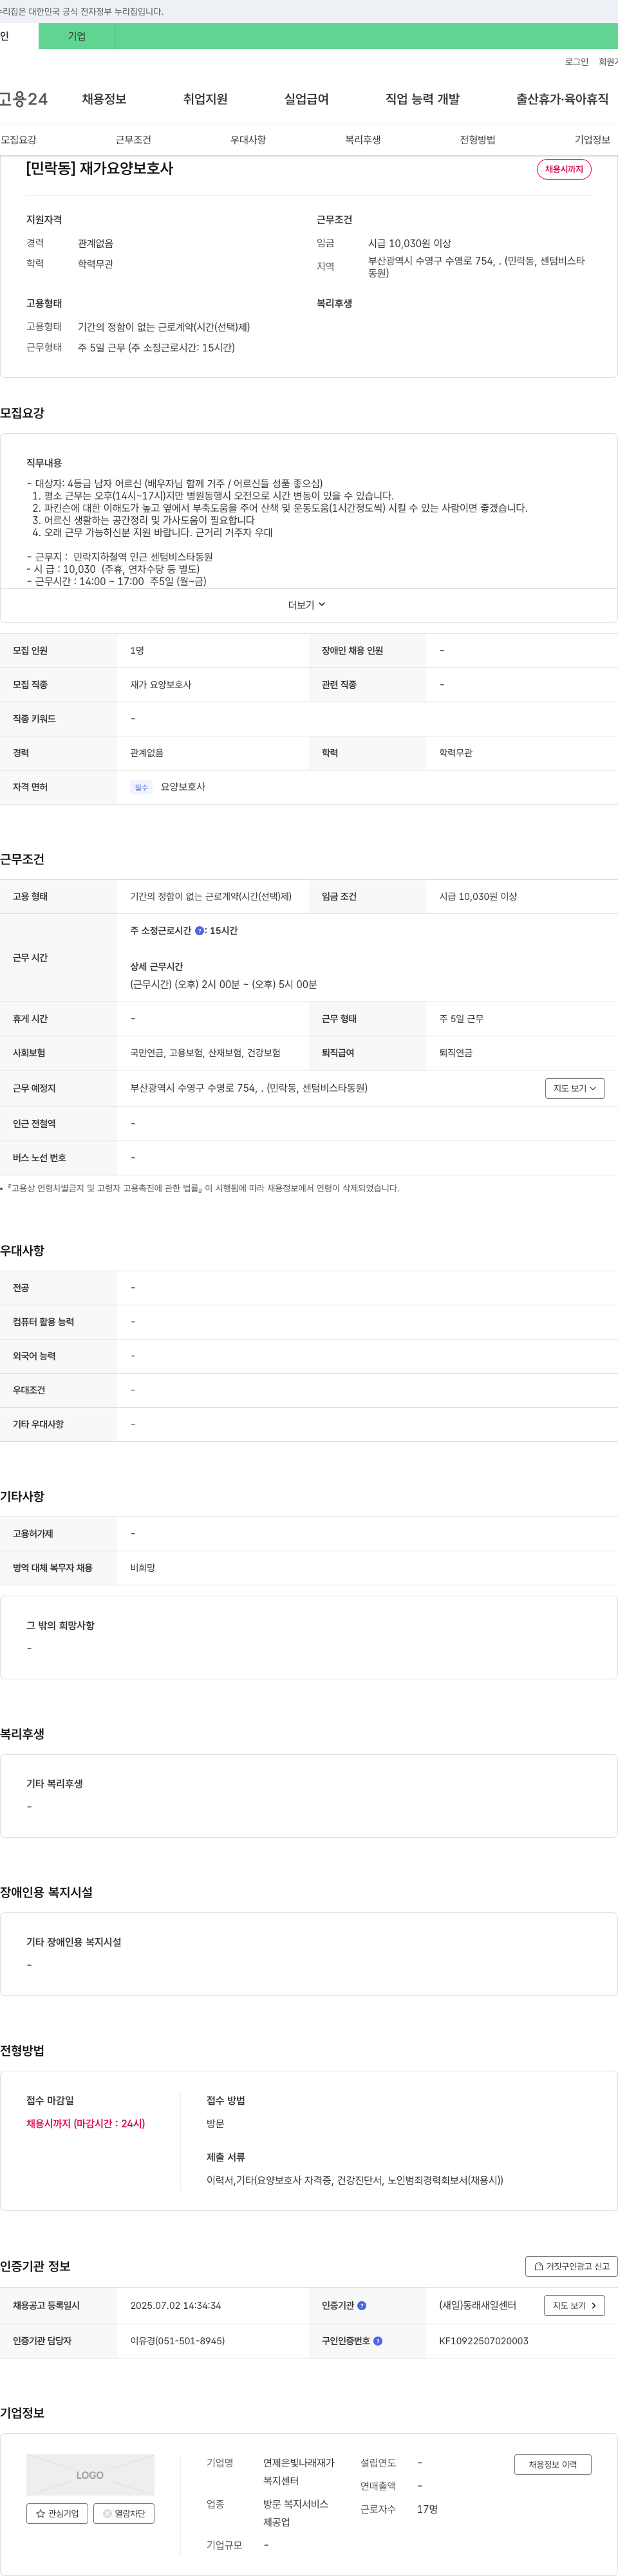Jump to 우대사항 section tab
The width and height of the screenshot is (618, 2576).
tap(248, 140)
